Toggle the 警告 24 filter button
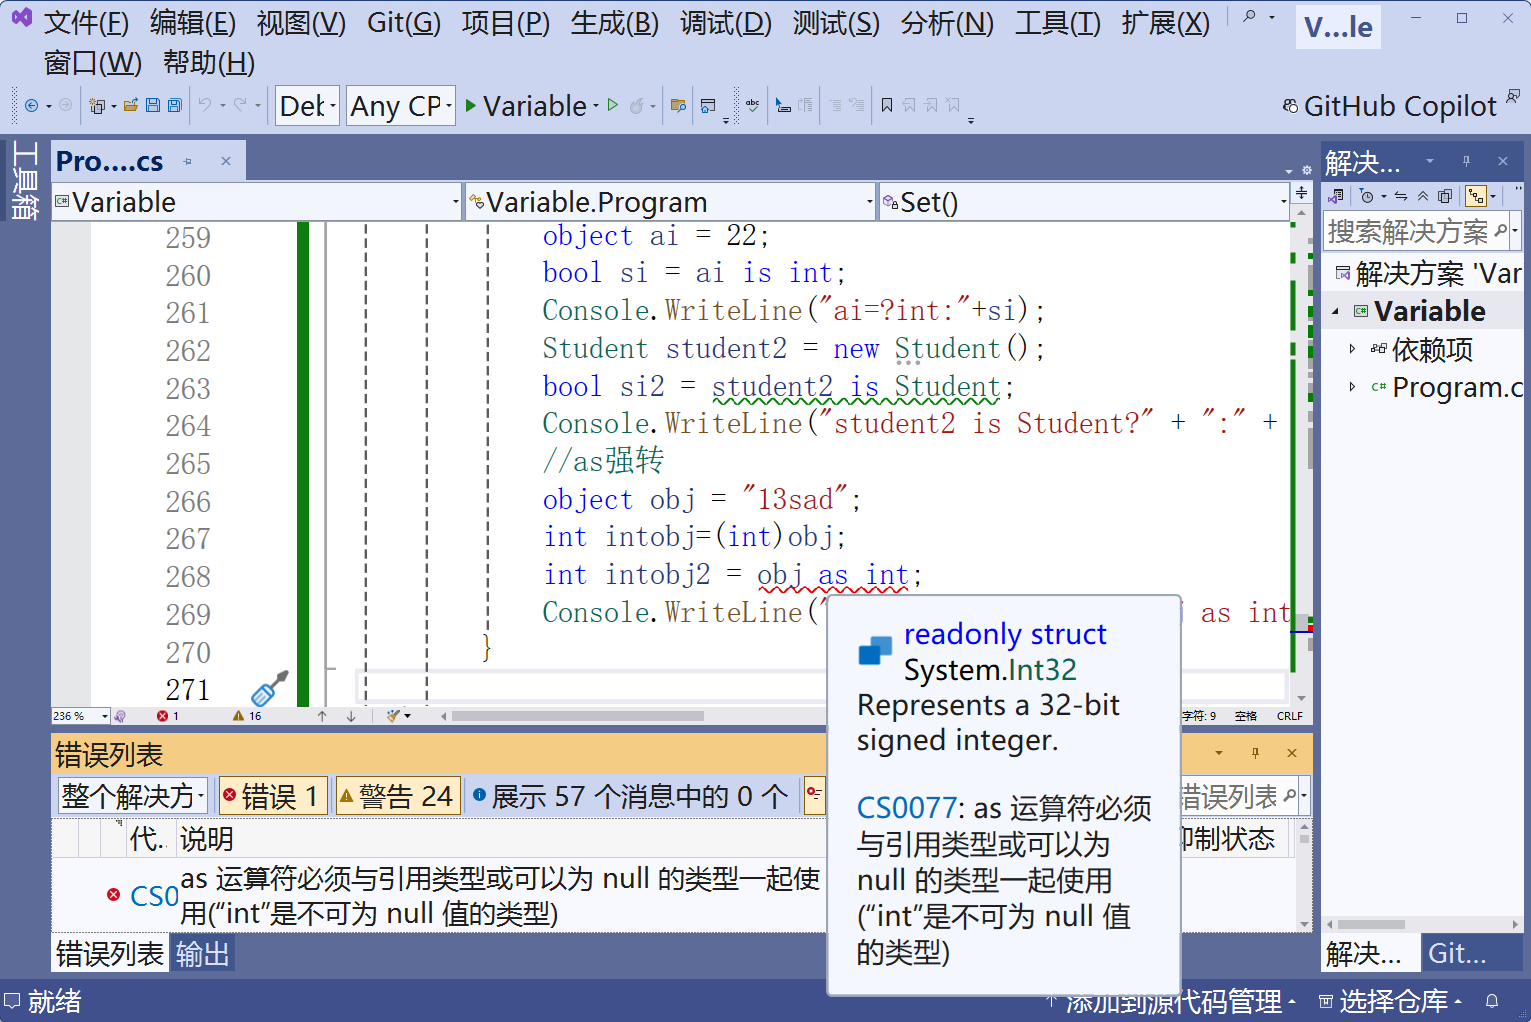The image size is (1531, 1022). point(398,796)
